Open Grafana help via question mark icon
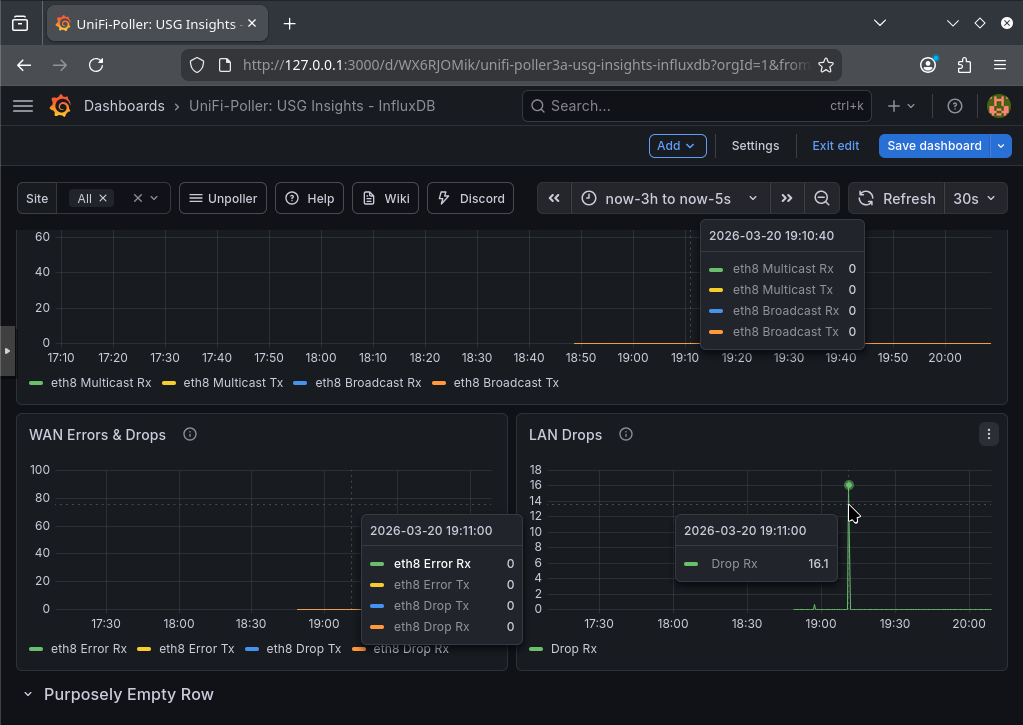 [954, 105]
